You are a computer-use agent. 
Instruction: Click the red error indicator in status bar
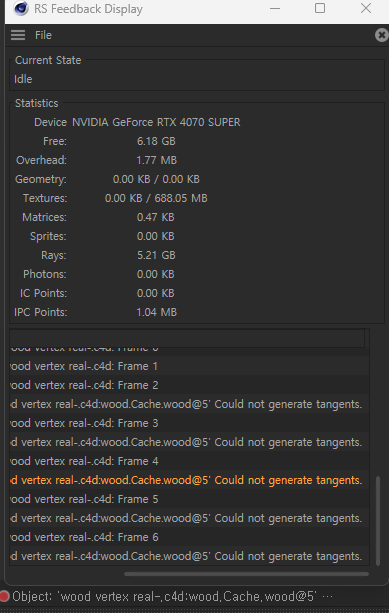point(4,596)
